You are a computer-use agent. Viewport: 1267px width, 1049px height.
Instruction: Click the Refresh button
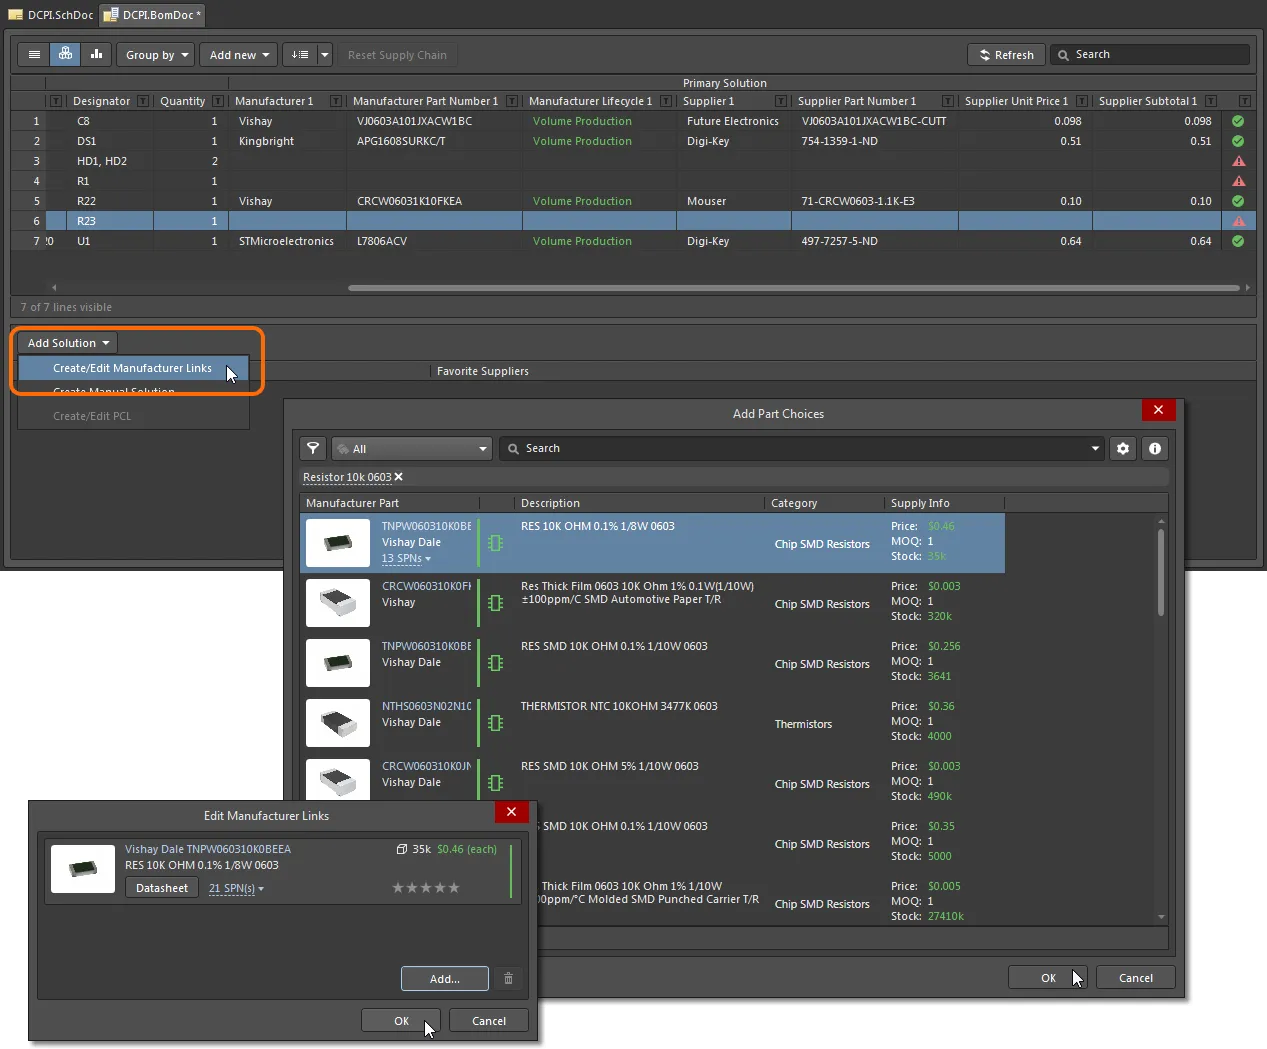[x=1006, y=55]
